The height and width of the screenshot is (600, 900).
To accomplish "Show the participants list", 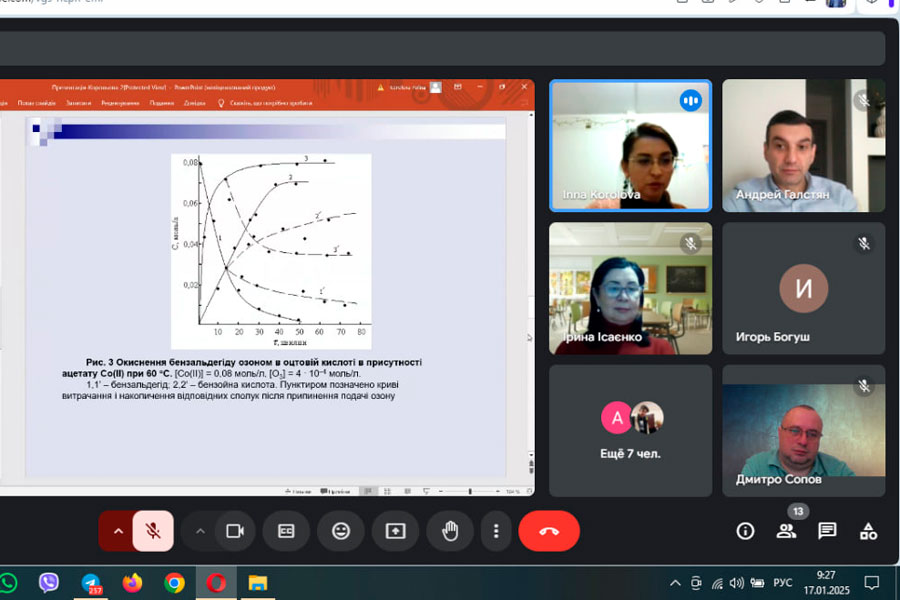I will 786,531.
